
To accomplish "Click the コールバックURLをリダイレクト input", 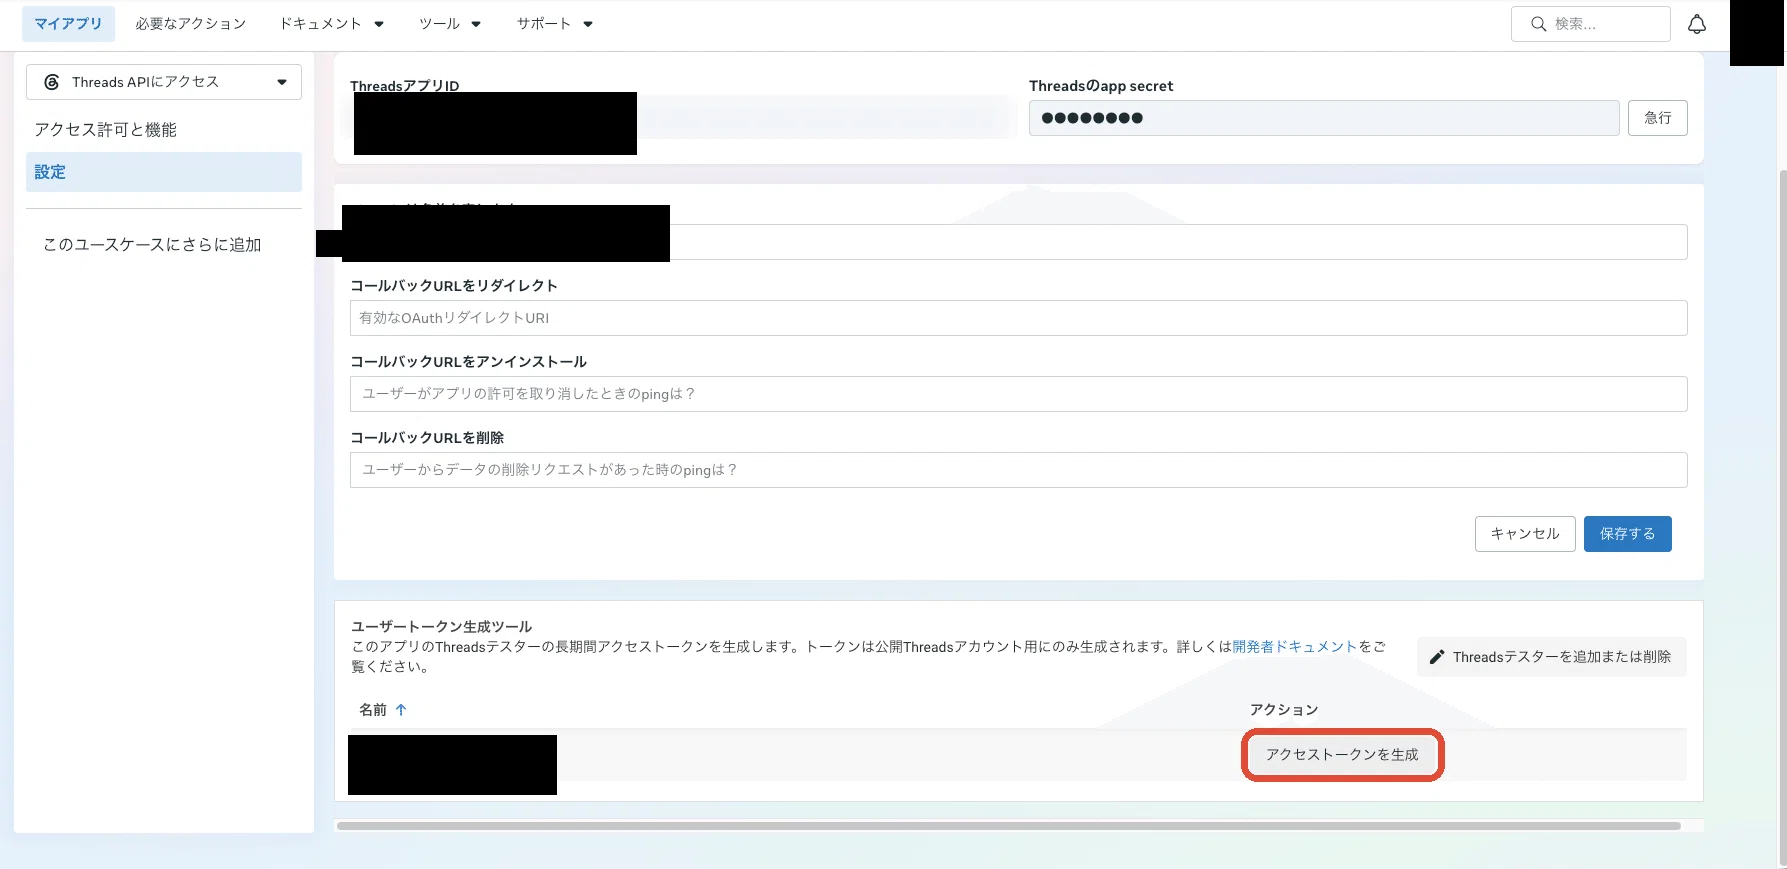I will click(1018, 318).
